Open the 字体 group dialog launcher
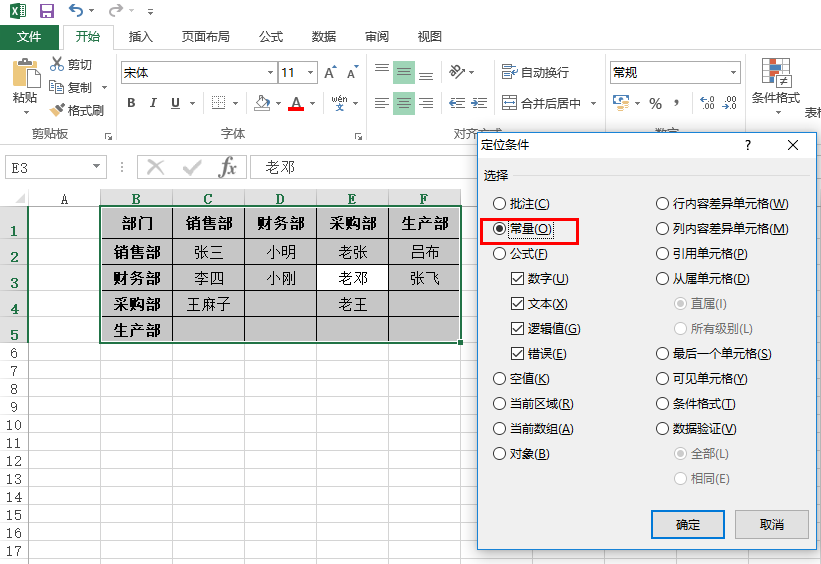Viewport: 821px width, 564px height. pyautogui.click(x=358, y=137)
